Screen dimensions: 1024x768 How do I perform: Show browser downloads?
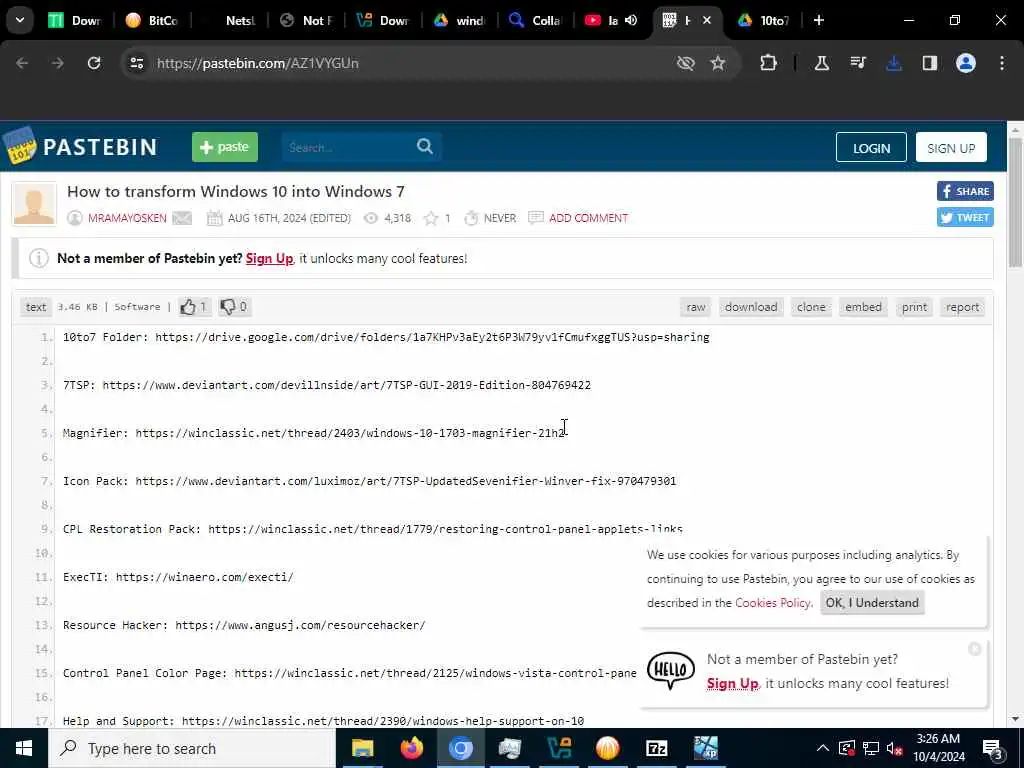click(x=894, y=63)
